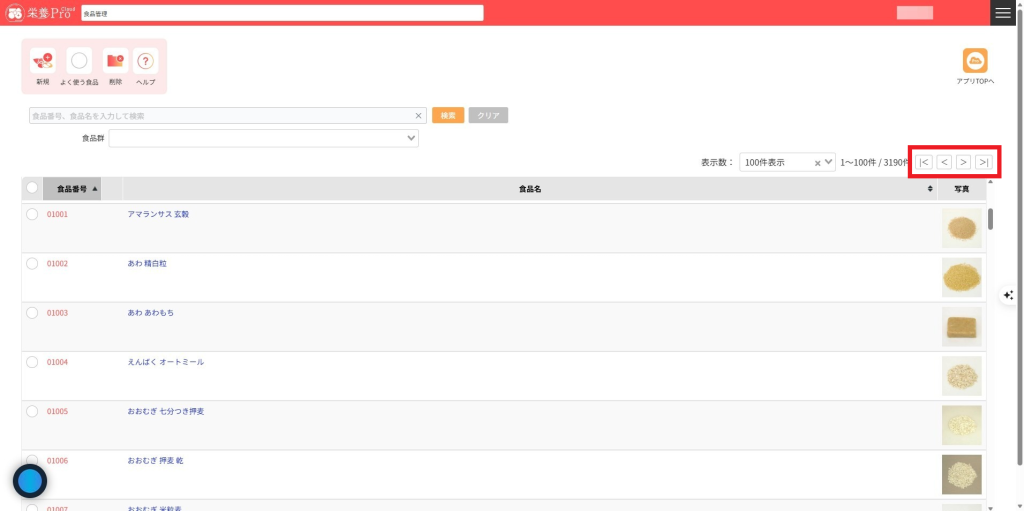Click the 削除 delete icon
Viewport: 1024px width, 511px height.
(115, 62)
